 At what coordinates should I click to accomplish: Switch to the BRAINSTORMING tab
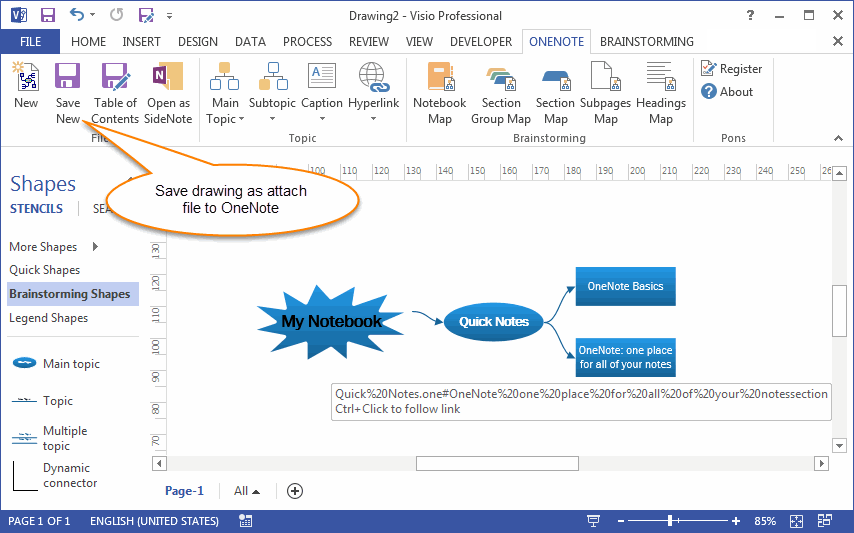click(x=646, y=42)
